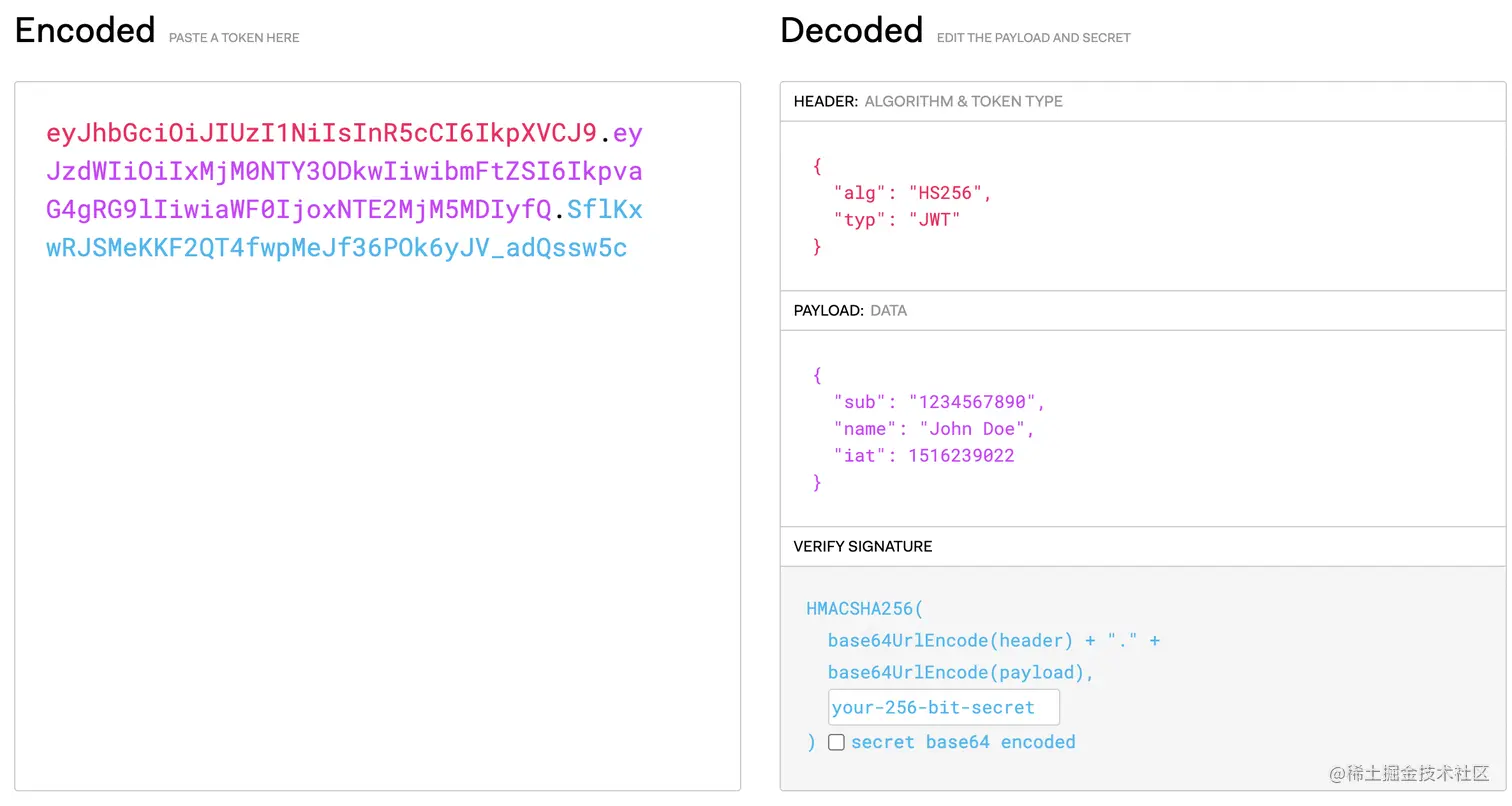Click the "alg": "HS256" line in header JSON
Image resolution: width=1512 pixels, height=806 pixels.
(912, 192)
